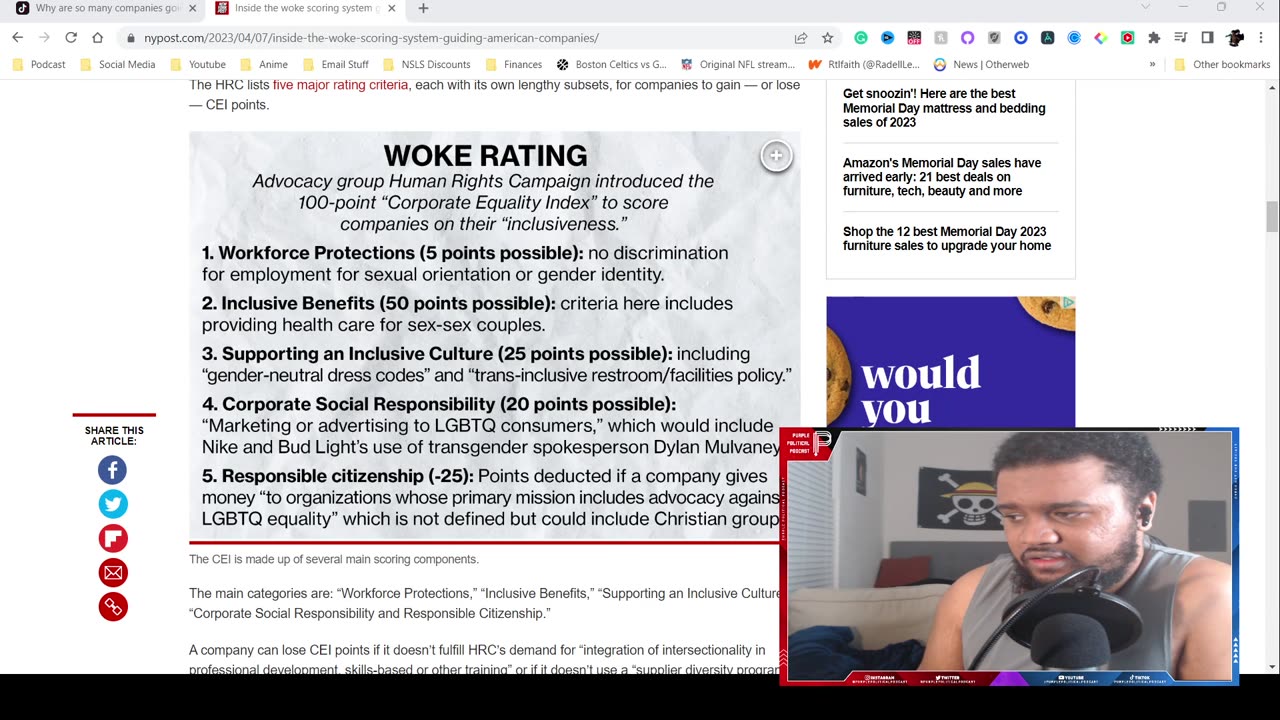Image resolution: width=1280 pixels, height=720 pixels.
Task: Click the page vertical scrollbar thumb
Action: [x=1272, y=216]
